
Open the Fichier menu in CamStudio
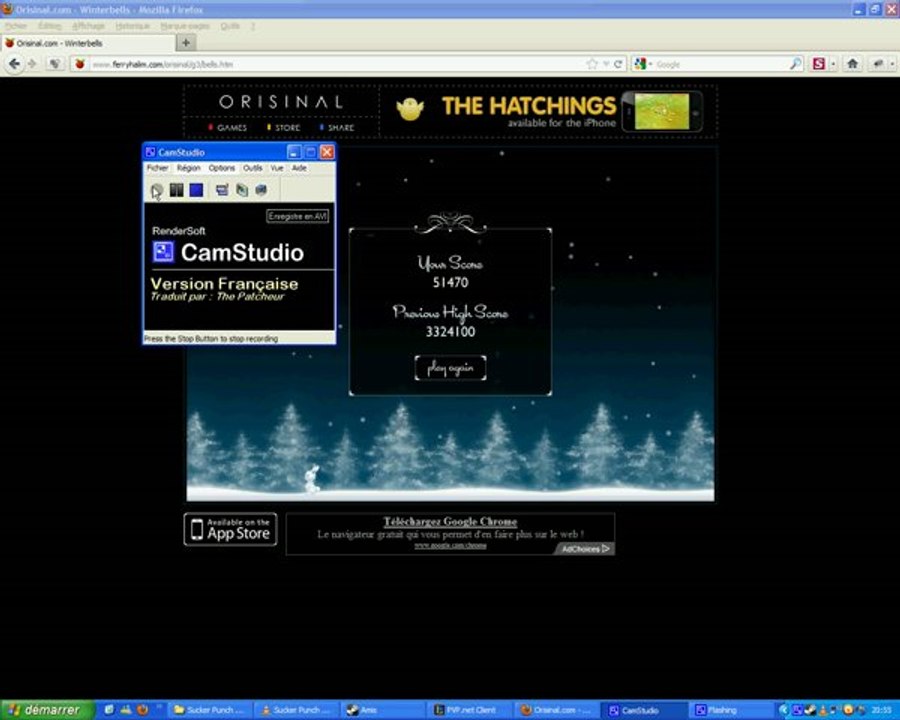point(157,168)
